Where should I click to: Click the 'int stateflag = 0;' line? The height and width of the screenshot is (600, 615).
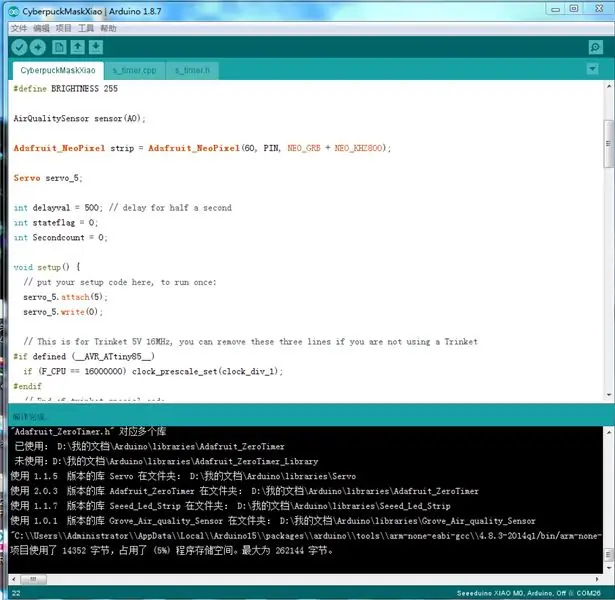point(56,223)
